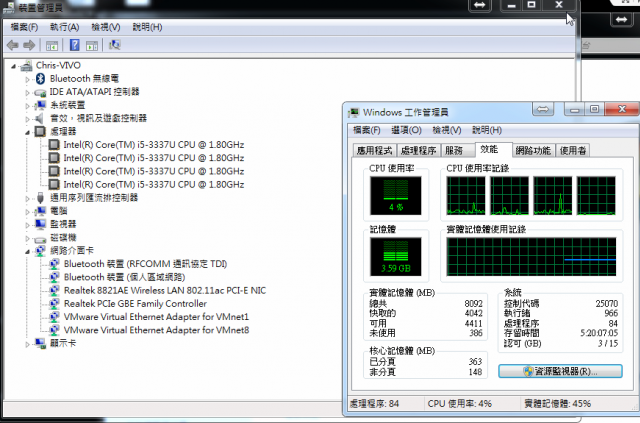
Task: Click the first CPU 使用率記錄 core graph
Action: 466,196
